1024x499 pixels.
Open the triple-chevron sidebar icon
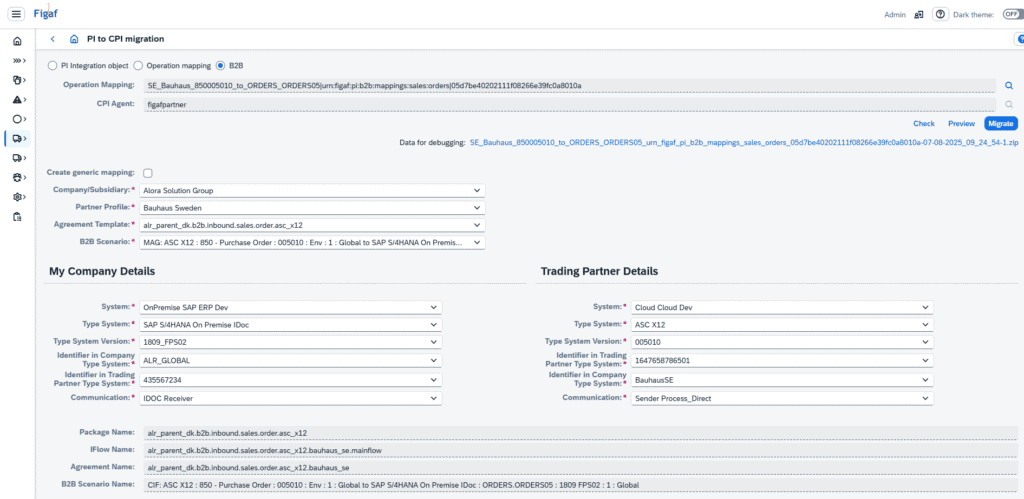click(x=19, y=61)
